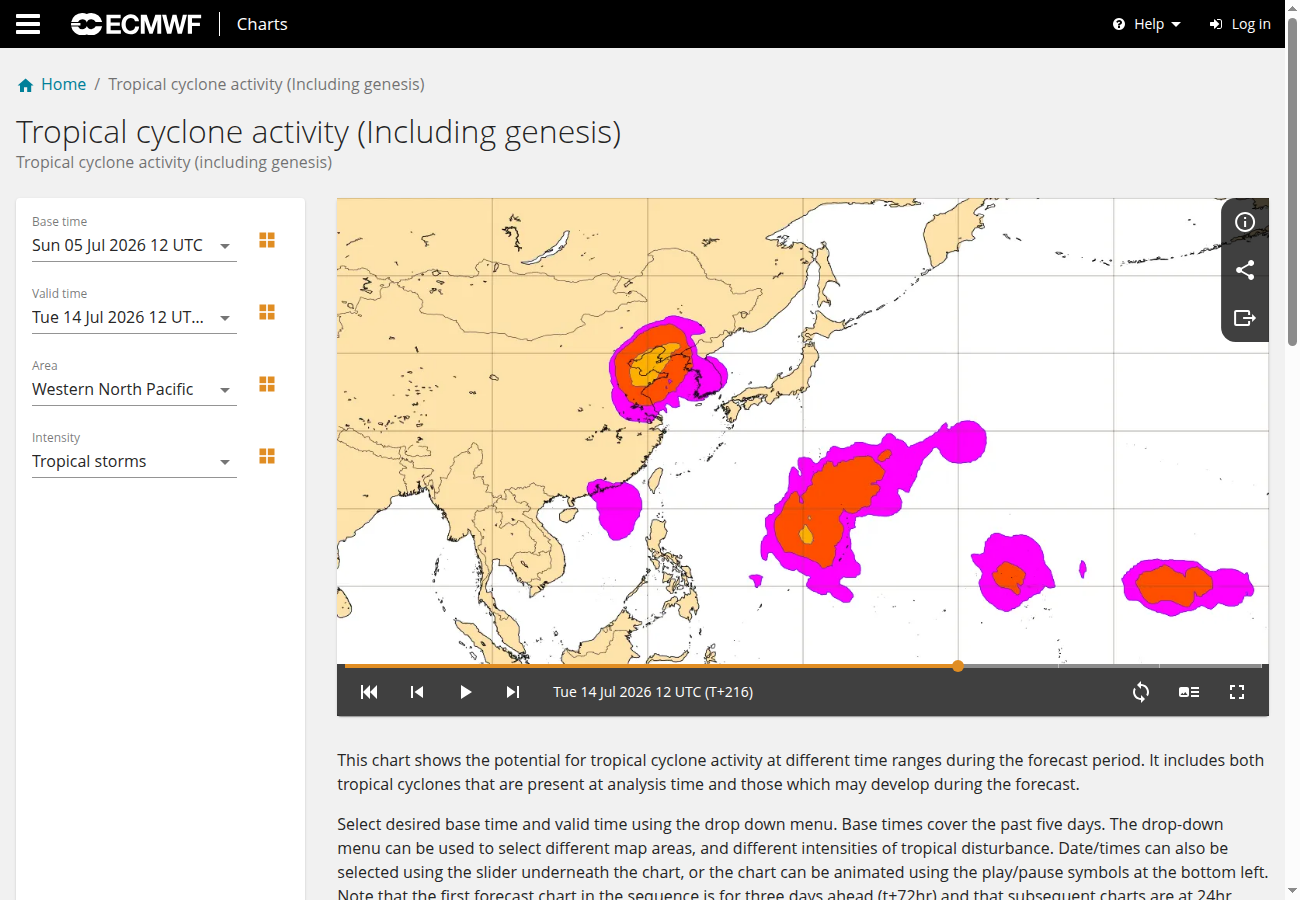Play the chart animation
This screenshot has height=900, width=1300.
tap(465, 692)
